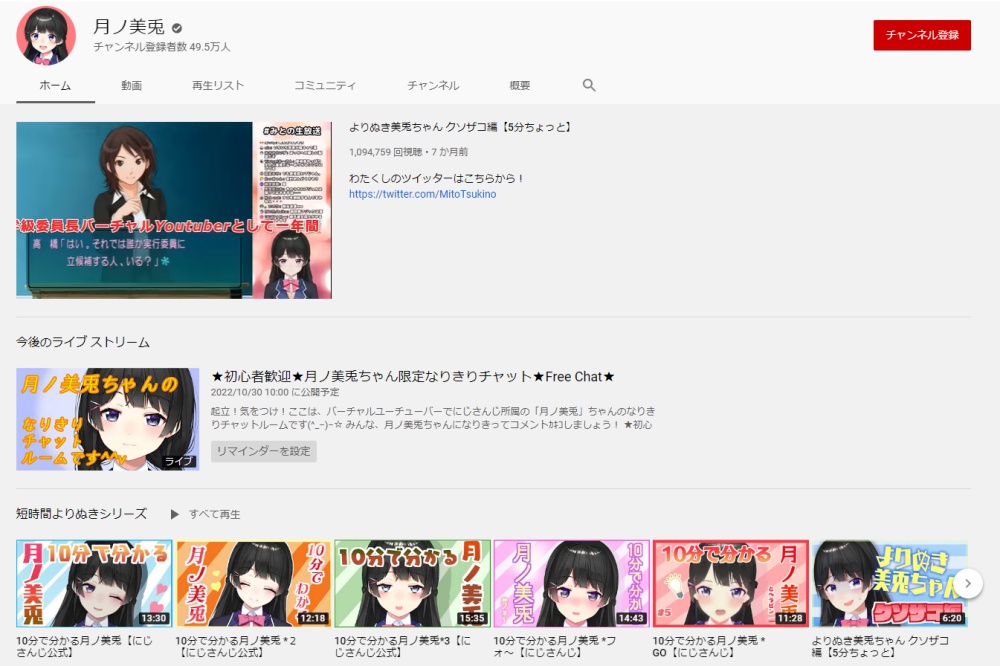Open title 10分で分かる月ノ美兎＊GO
Image resolution: width=1000 pixels, height=666 pixels.
(x=709, y=646)
